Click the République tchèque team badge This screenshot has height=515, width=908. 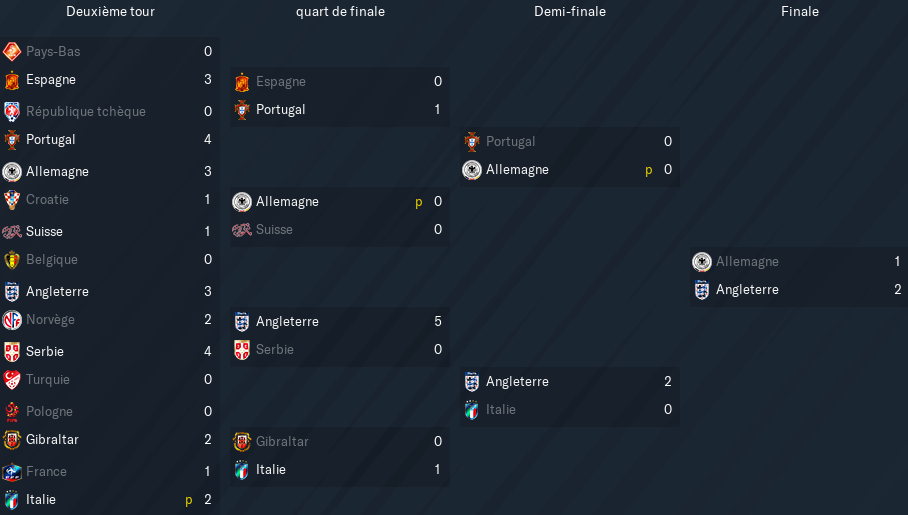click(12, 111)
